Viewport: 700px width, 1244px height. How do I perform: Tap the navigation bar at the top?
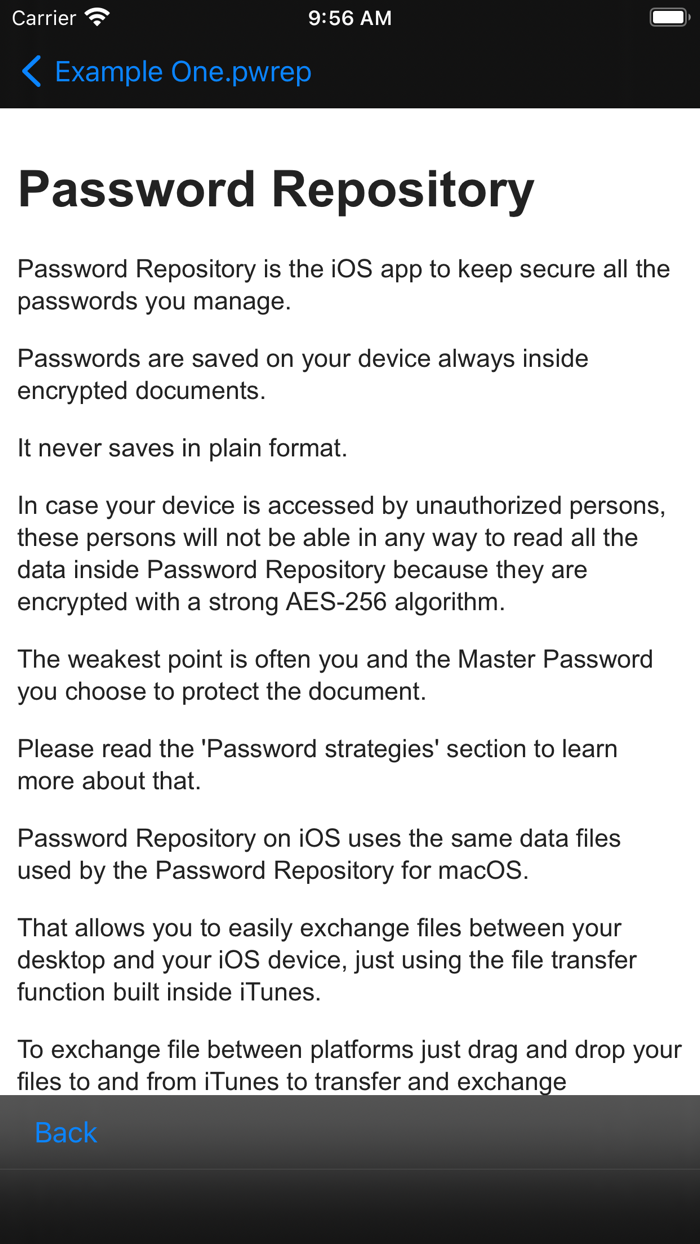[350, 71]
